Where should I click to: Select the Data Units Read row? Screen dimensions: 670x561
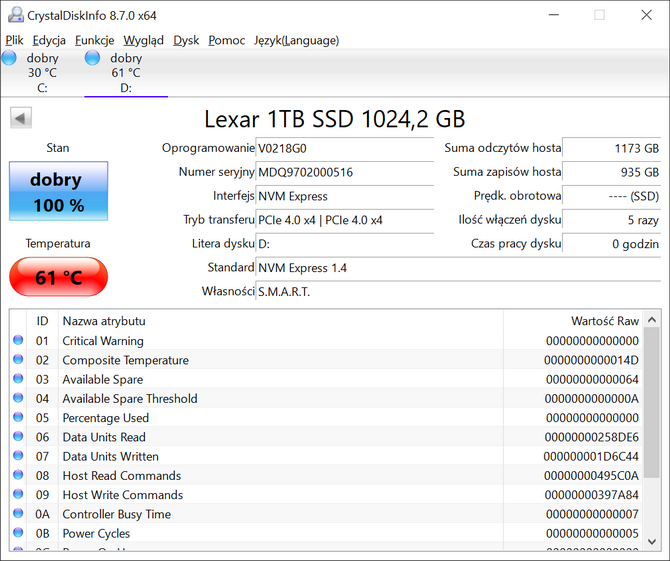coord(326,437)
